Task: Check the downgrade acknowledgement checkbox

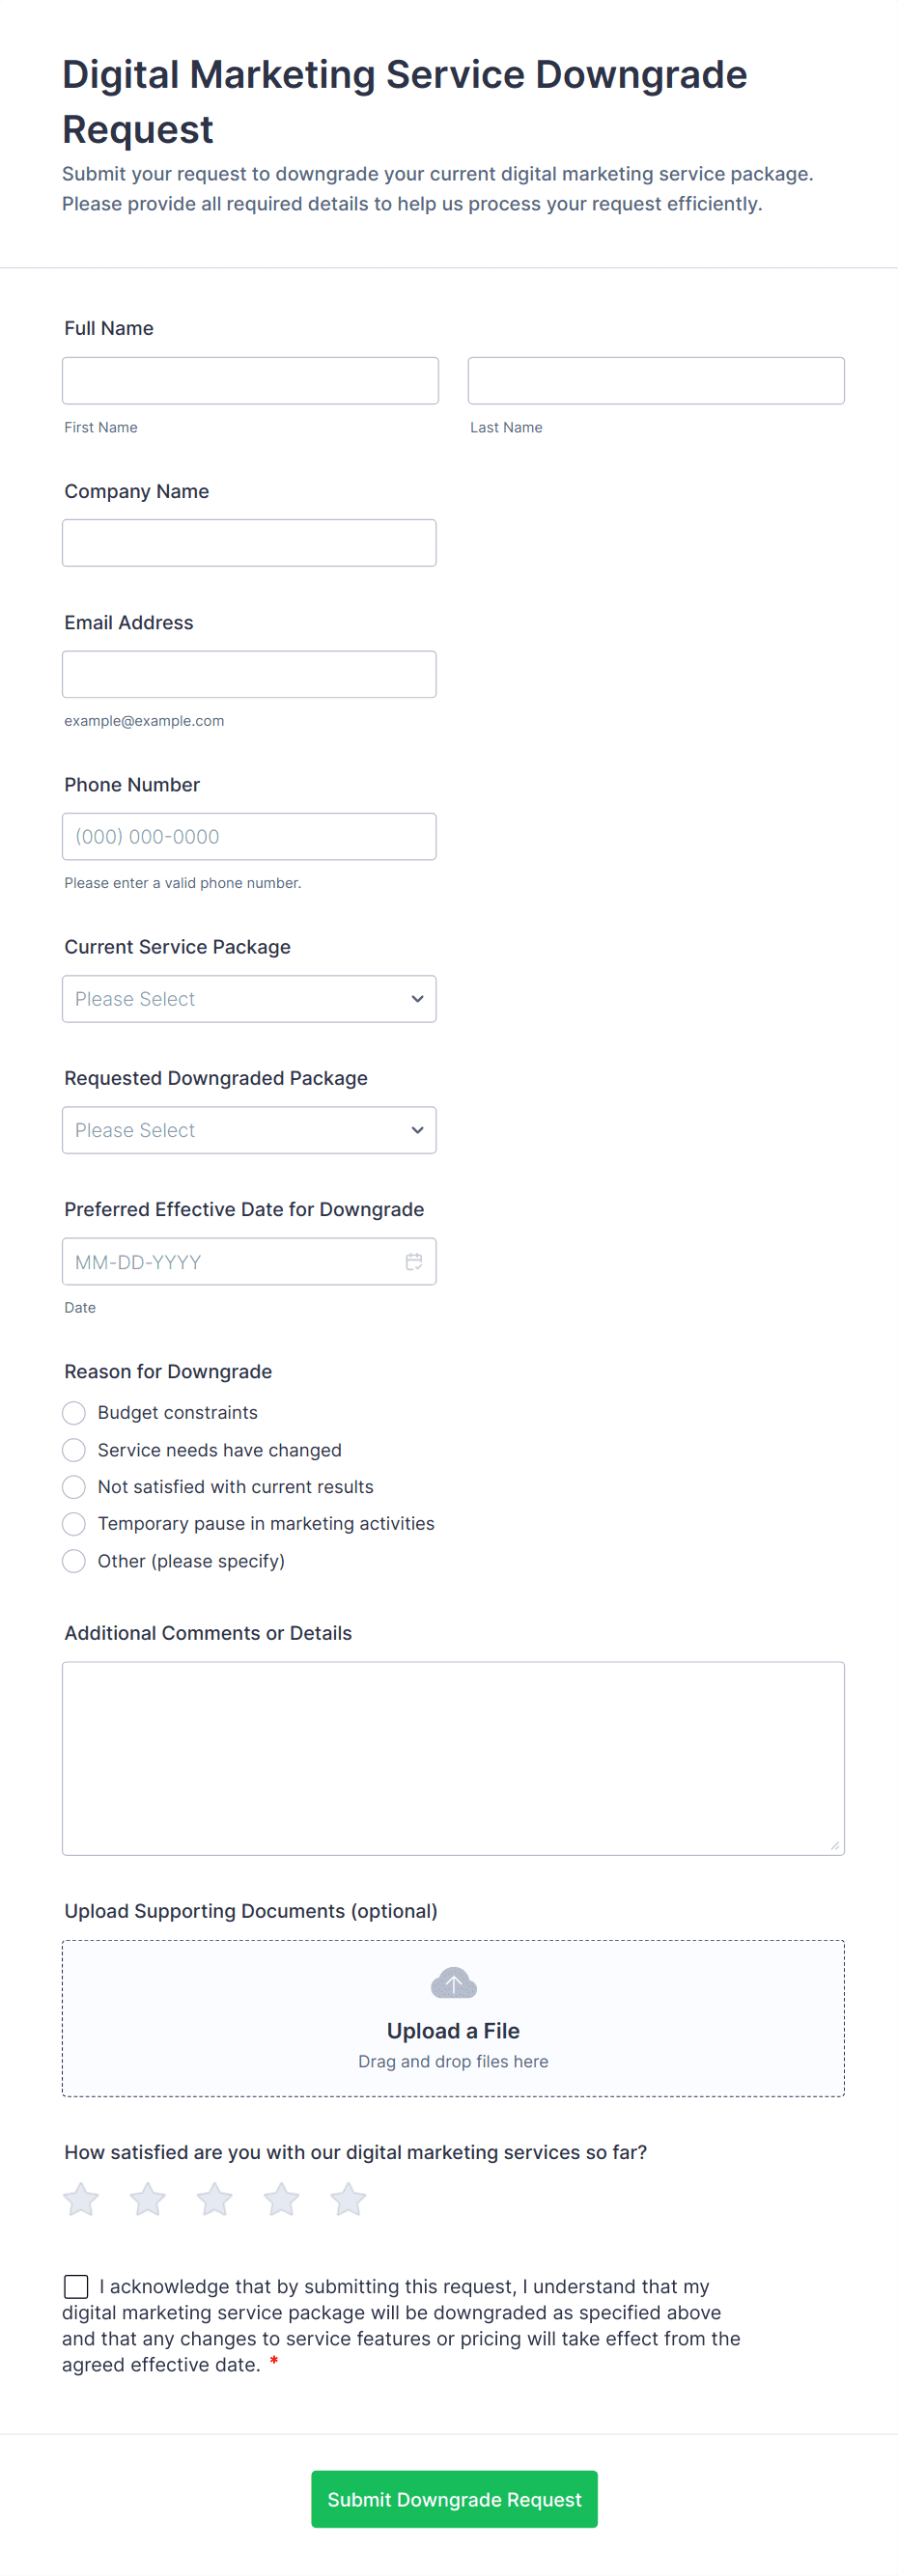Action: (76, 2286)
